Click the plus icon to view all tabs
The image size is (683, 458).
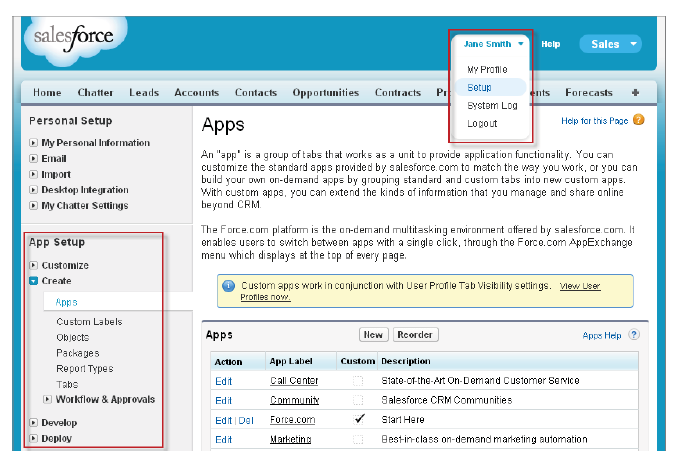[635, 92]
